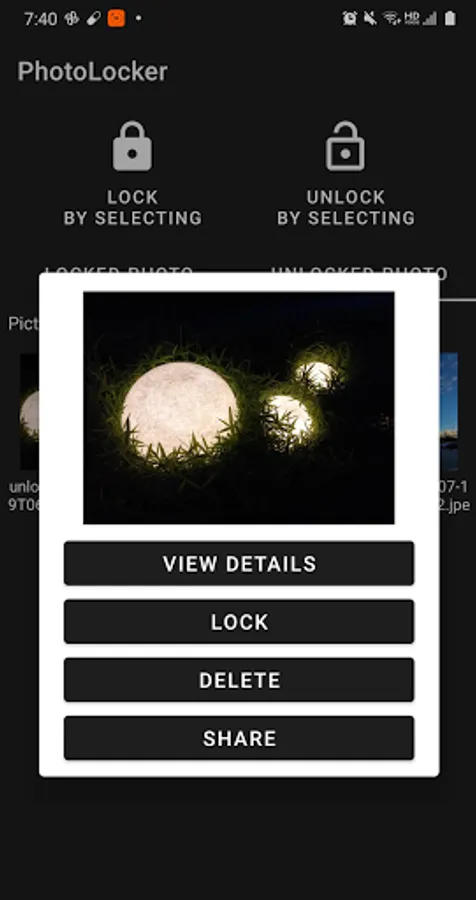
Task: Tap the partially hidden left photo thumbnail
Action: 29,412
